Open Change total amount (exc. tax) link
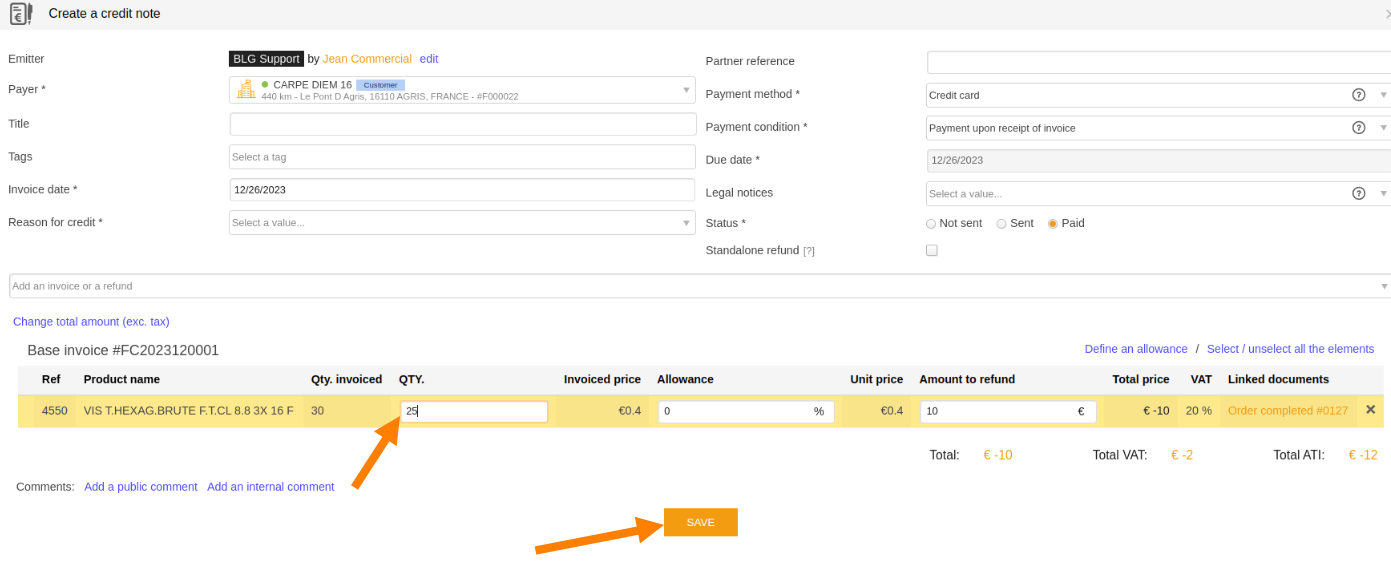 [91, 322]
